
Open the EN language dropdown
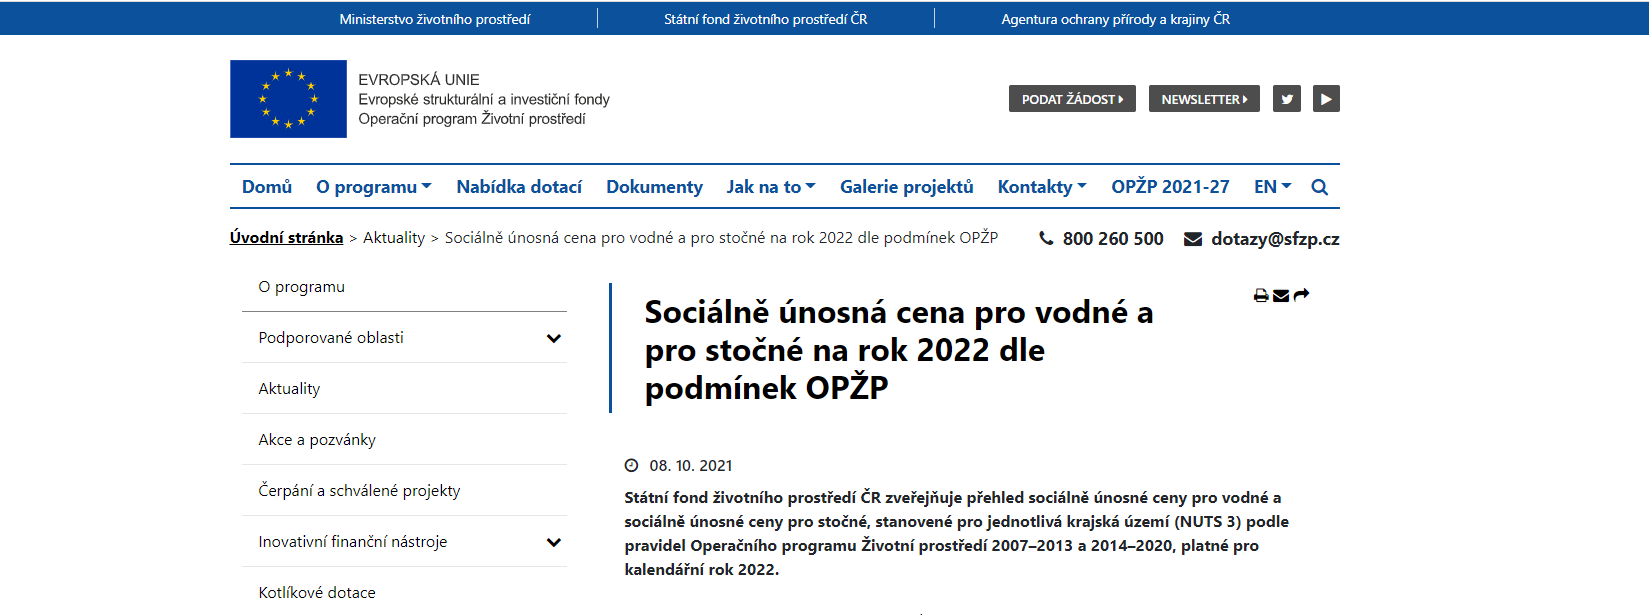pos(1273,187)
